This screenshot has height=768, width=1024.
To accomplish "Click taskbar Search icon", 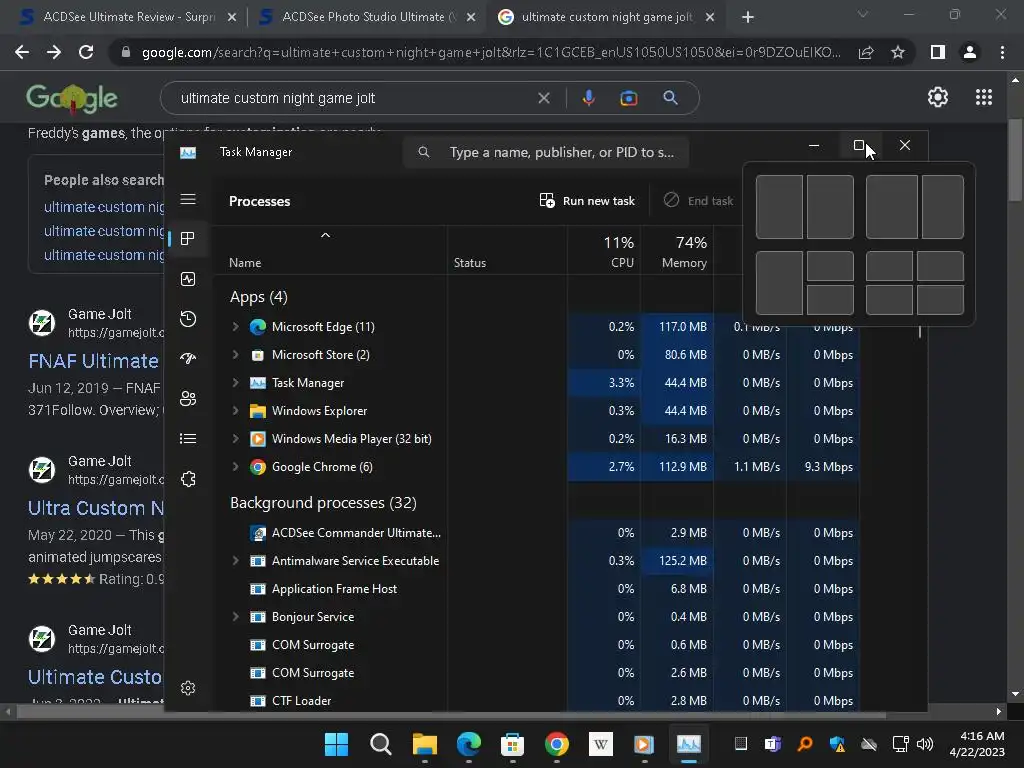I will point(381,744).
